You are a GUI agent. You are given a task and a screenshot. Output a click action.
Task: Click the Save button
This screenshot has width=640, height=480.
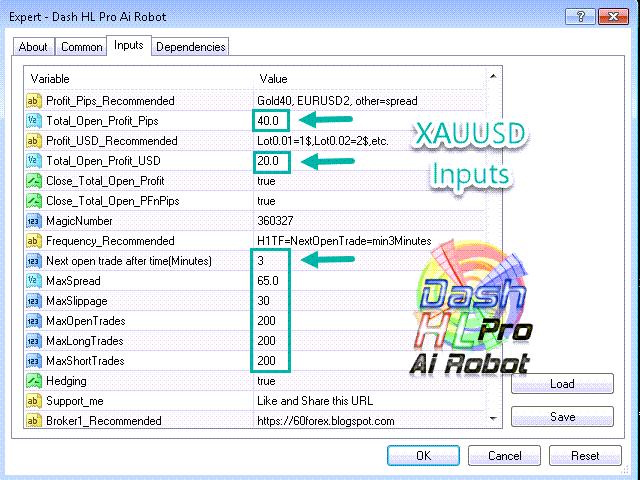[562, 417]
